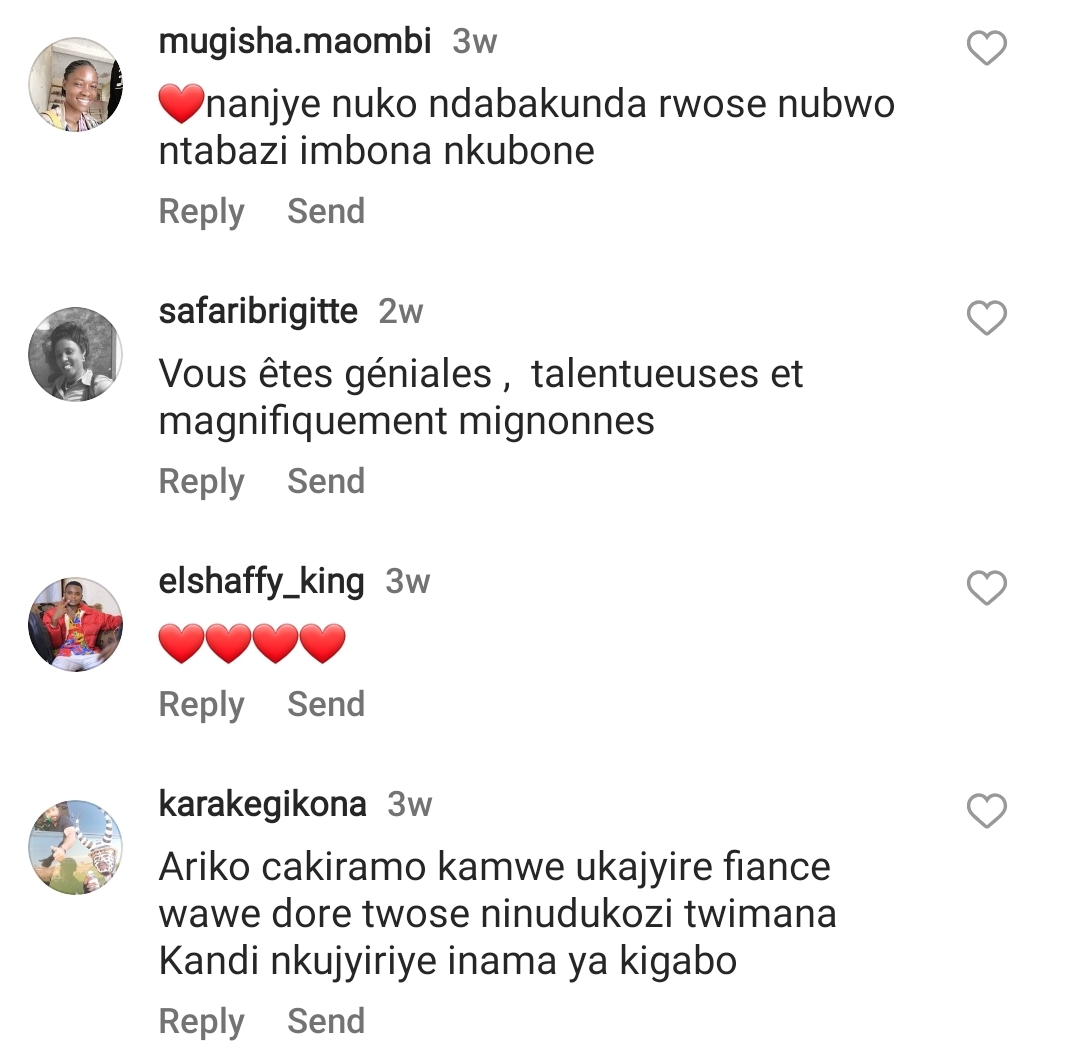Screen dimensions: 1066x1047
Task: Like mugisha.maombi's comment with the heart
Action: coord(987,48)
